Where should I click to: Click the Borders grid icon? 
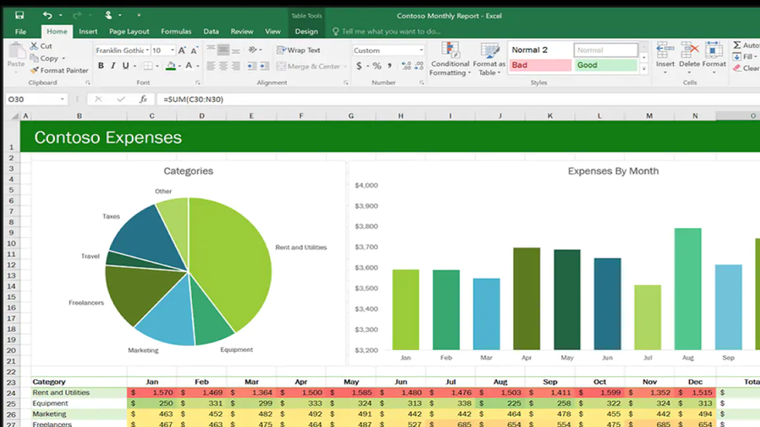click(x=148, y=66)
